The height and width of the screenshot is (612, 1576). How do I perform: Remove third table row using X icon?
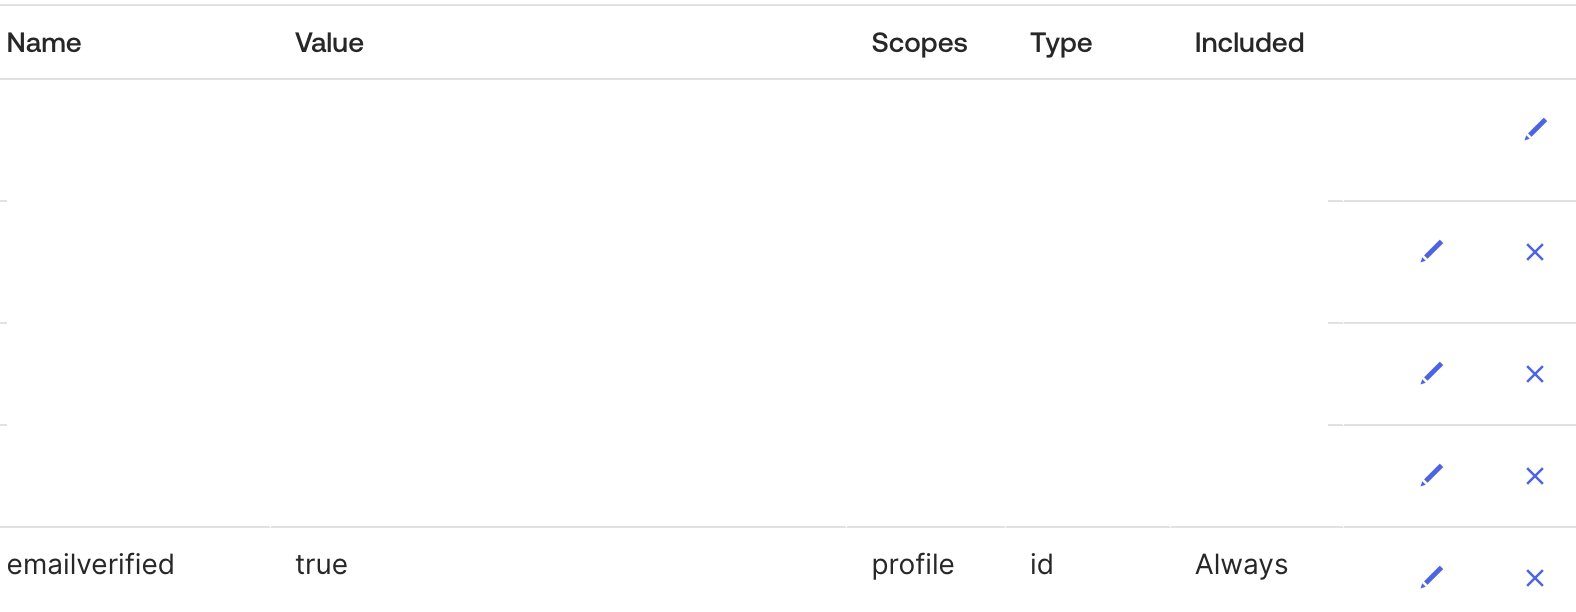tap(1535, 374)
